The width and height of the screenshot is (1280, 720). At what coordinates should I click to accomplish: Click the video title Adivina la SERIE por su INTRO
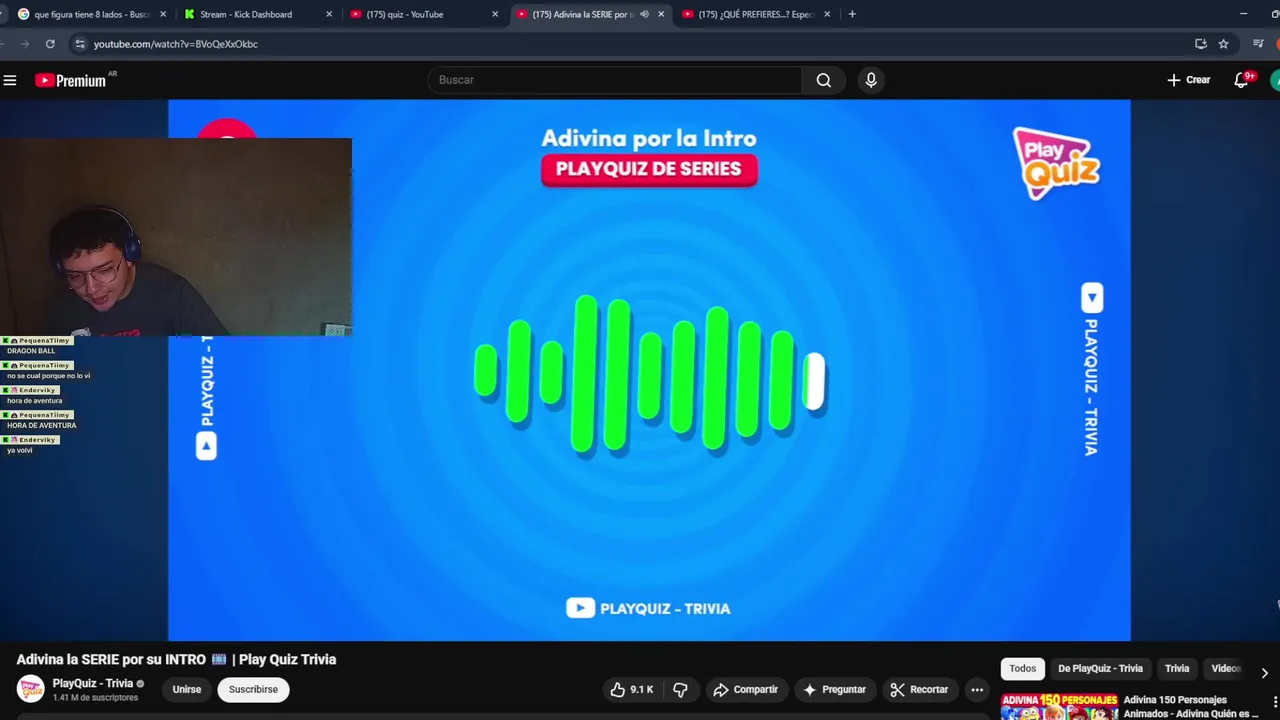click(176, 660)
